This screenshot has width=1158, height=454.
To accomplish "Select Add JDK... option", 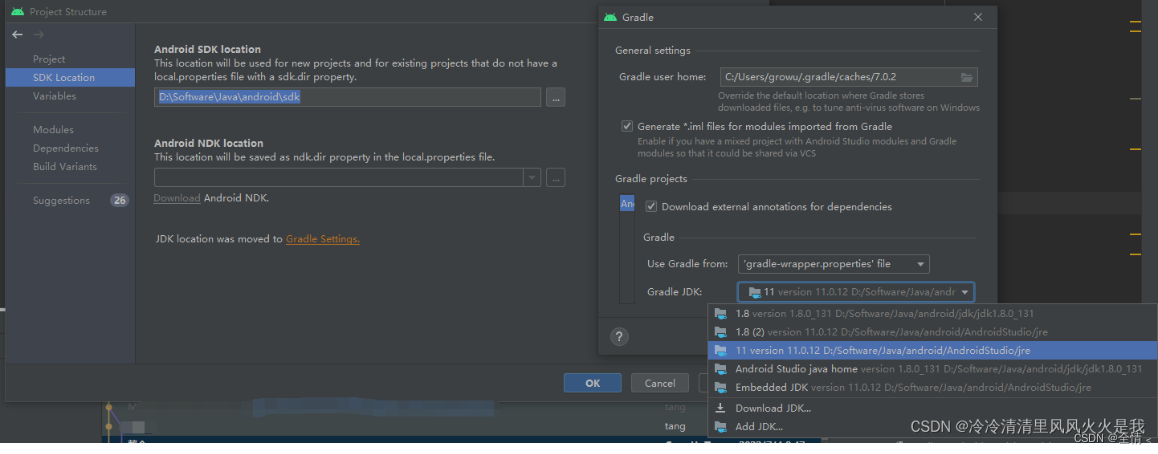I will 758,427.
